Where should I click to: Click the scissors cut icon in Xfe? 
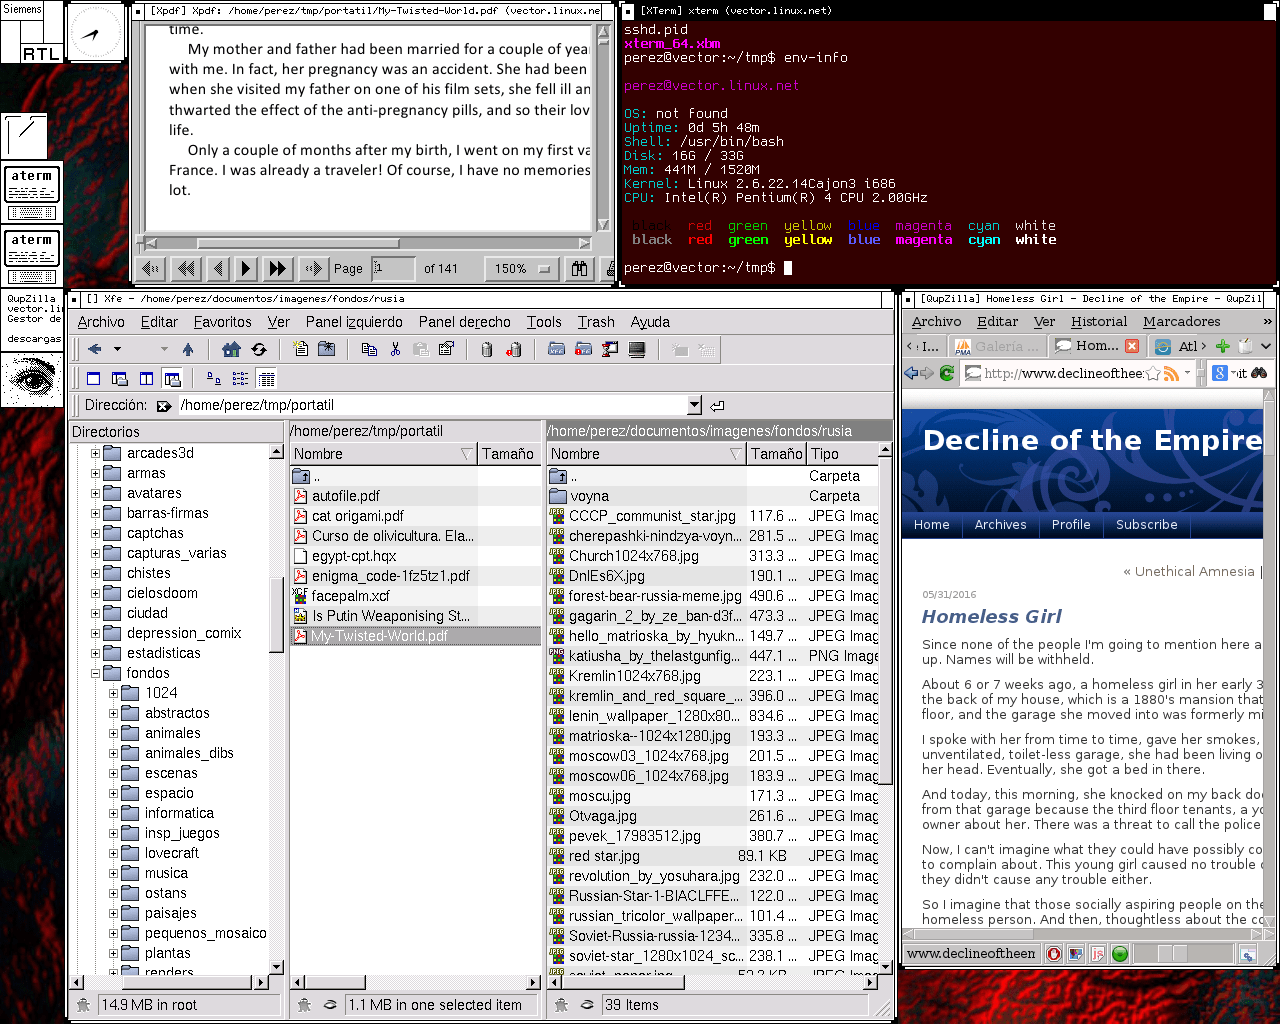coord(395,349)
